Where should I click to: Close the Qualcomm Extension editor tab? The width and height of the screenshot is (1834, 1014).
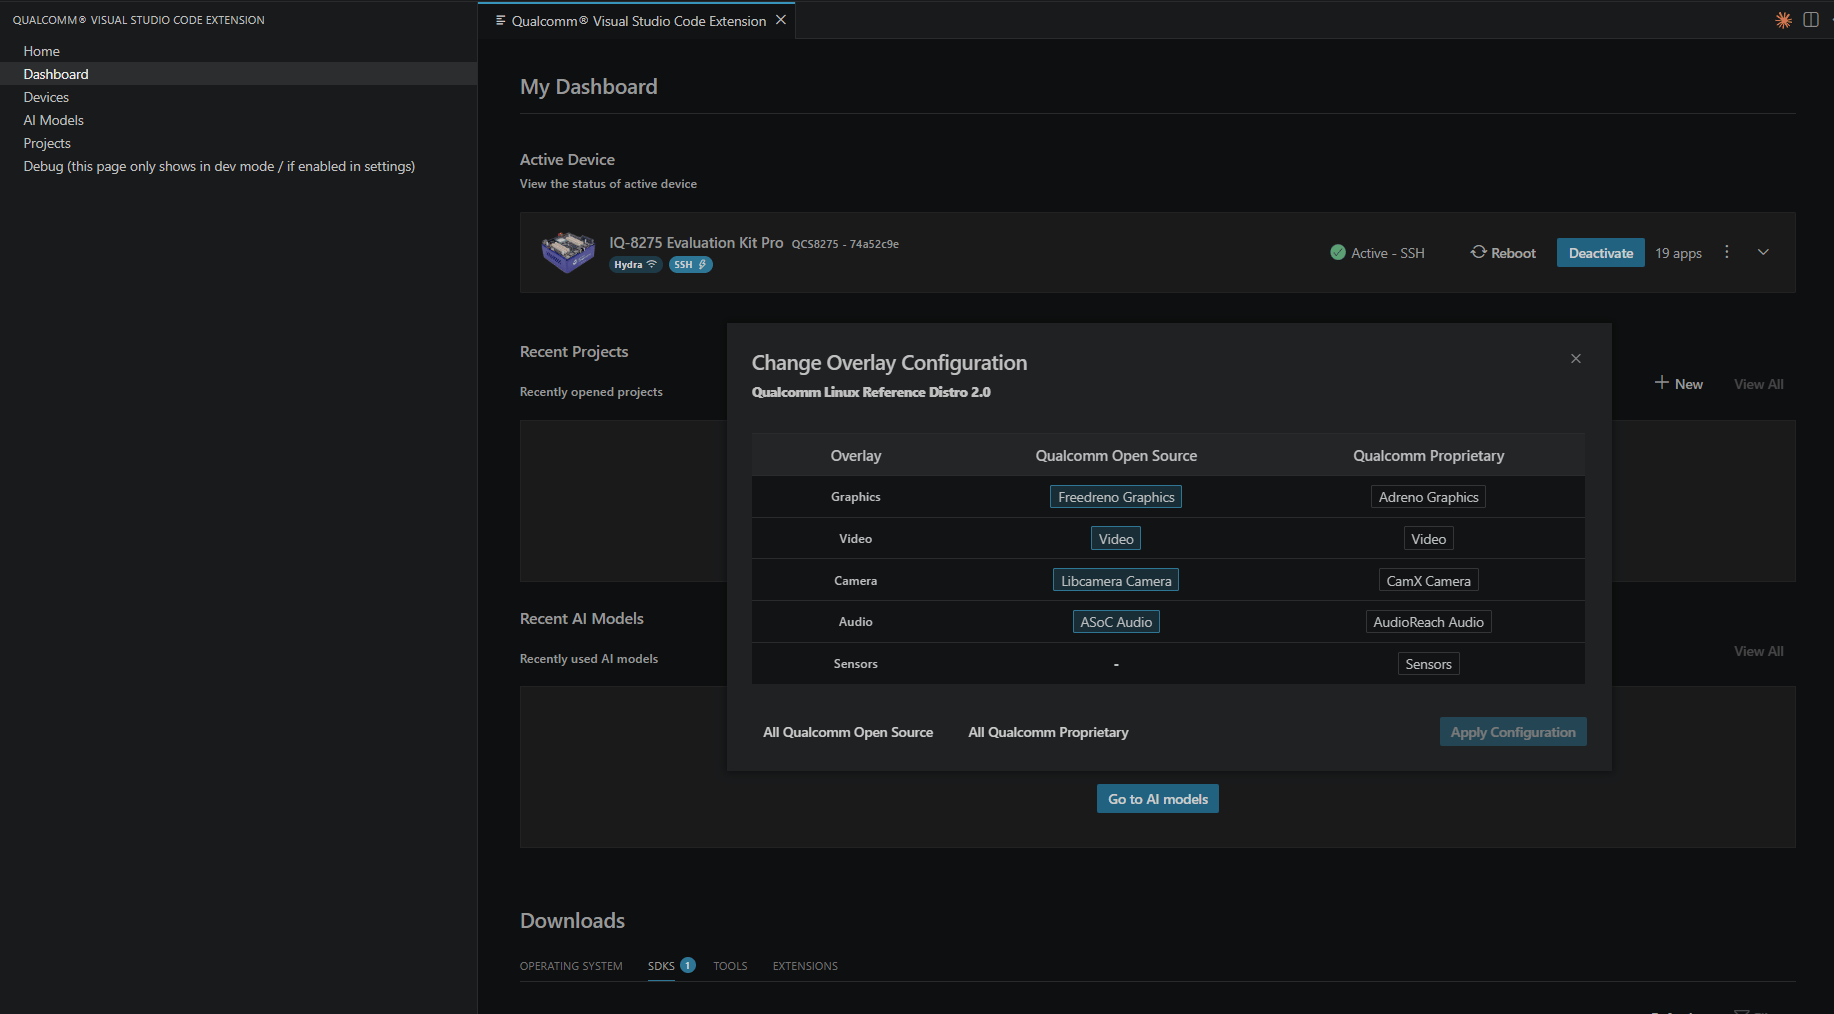(781, 20)
